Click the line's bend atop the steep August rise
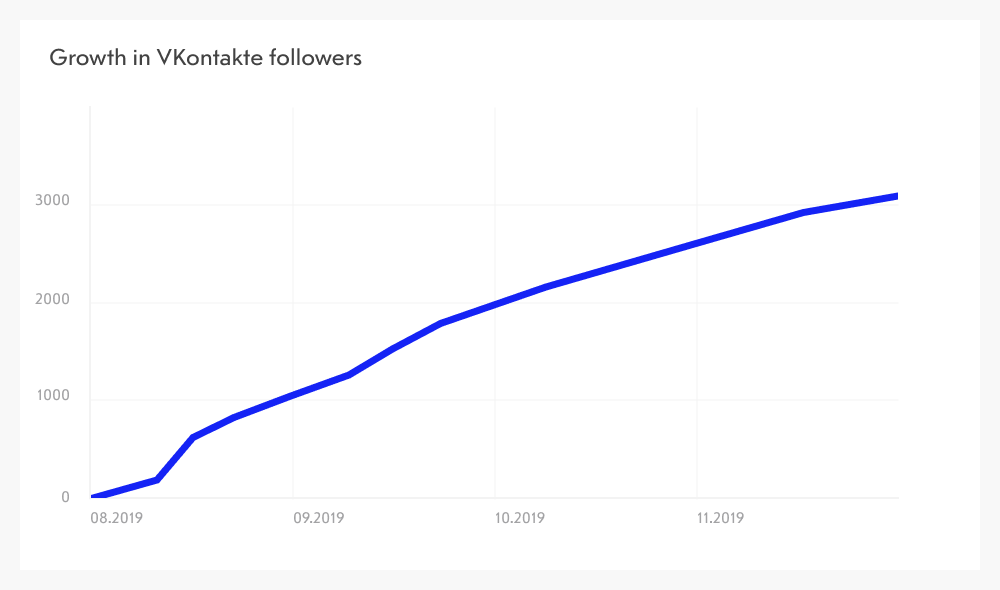Screen dimensions: 1000x590 pos(193,437)
